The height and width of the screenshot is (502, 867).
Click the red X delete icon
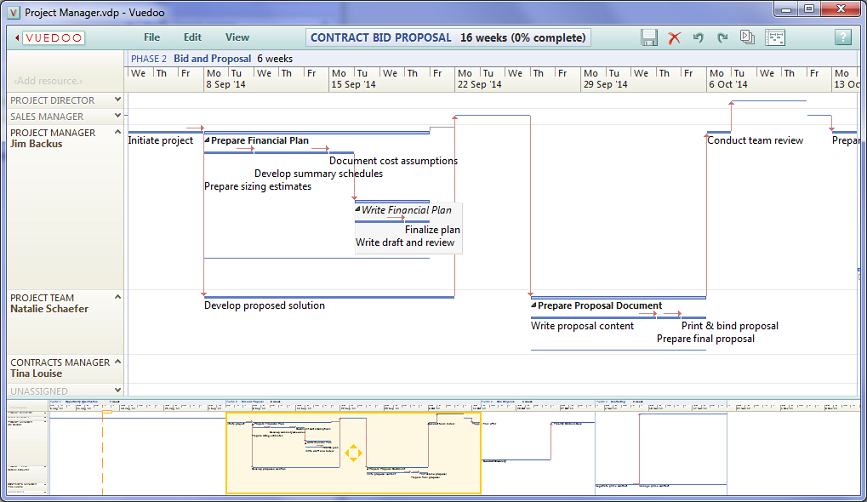(674, 38)
